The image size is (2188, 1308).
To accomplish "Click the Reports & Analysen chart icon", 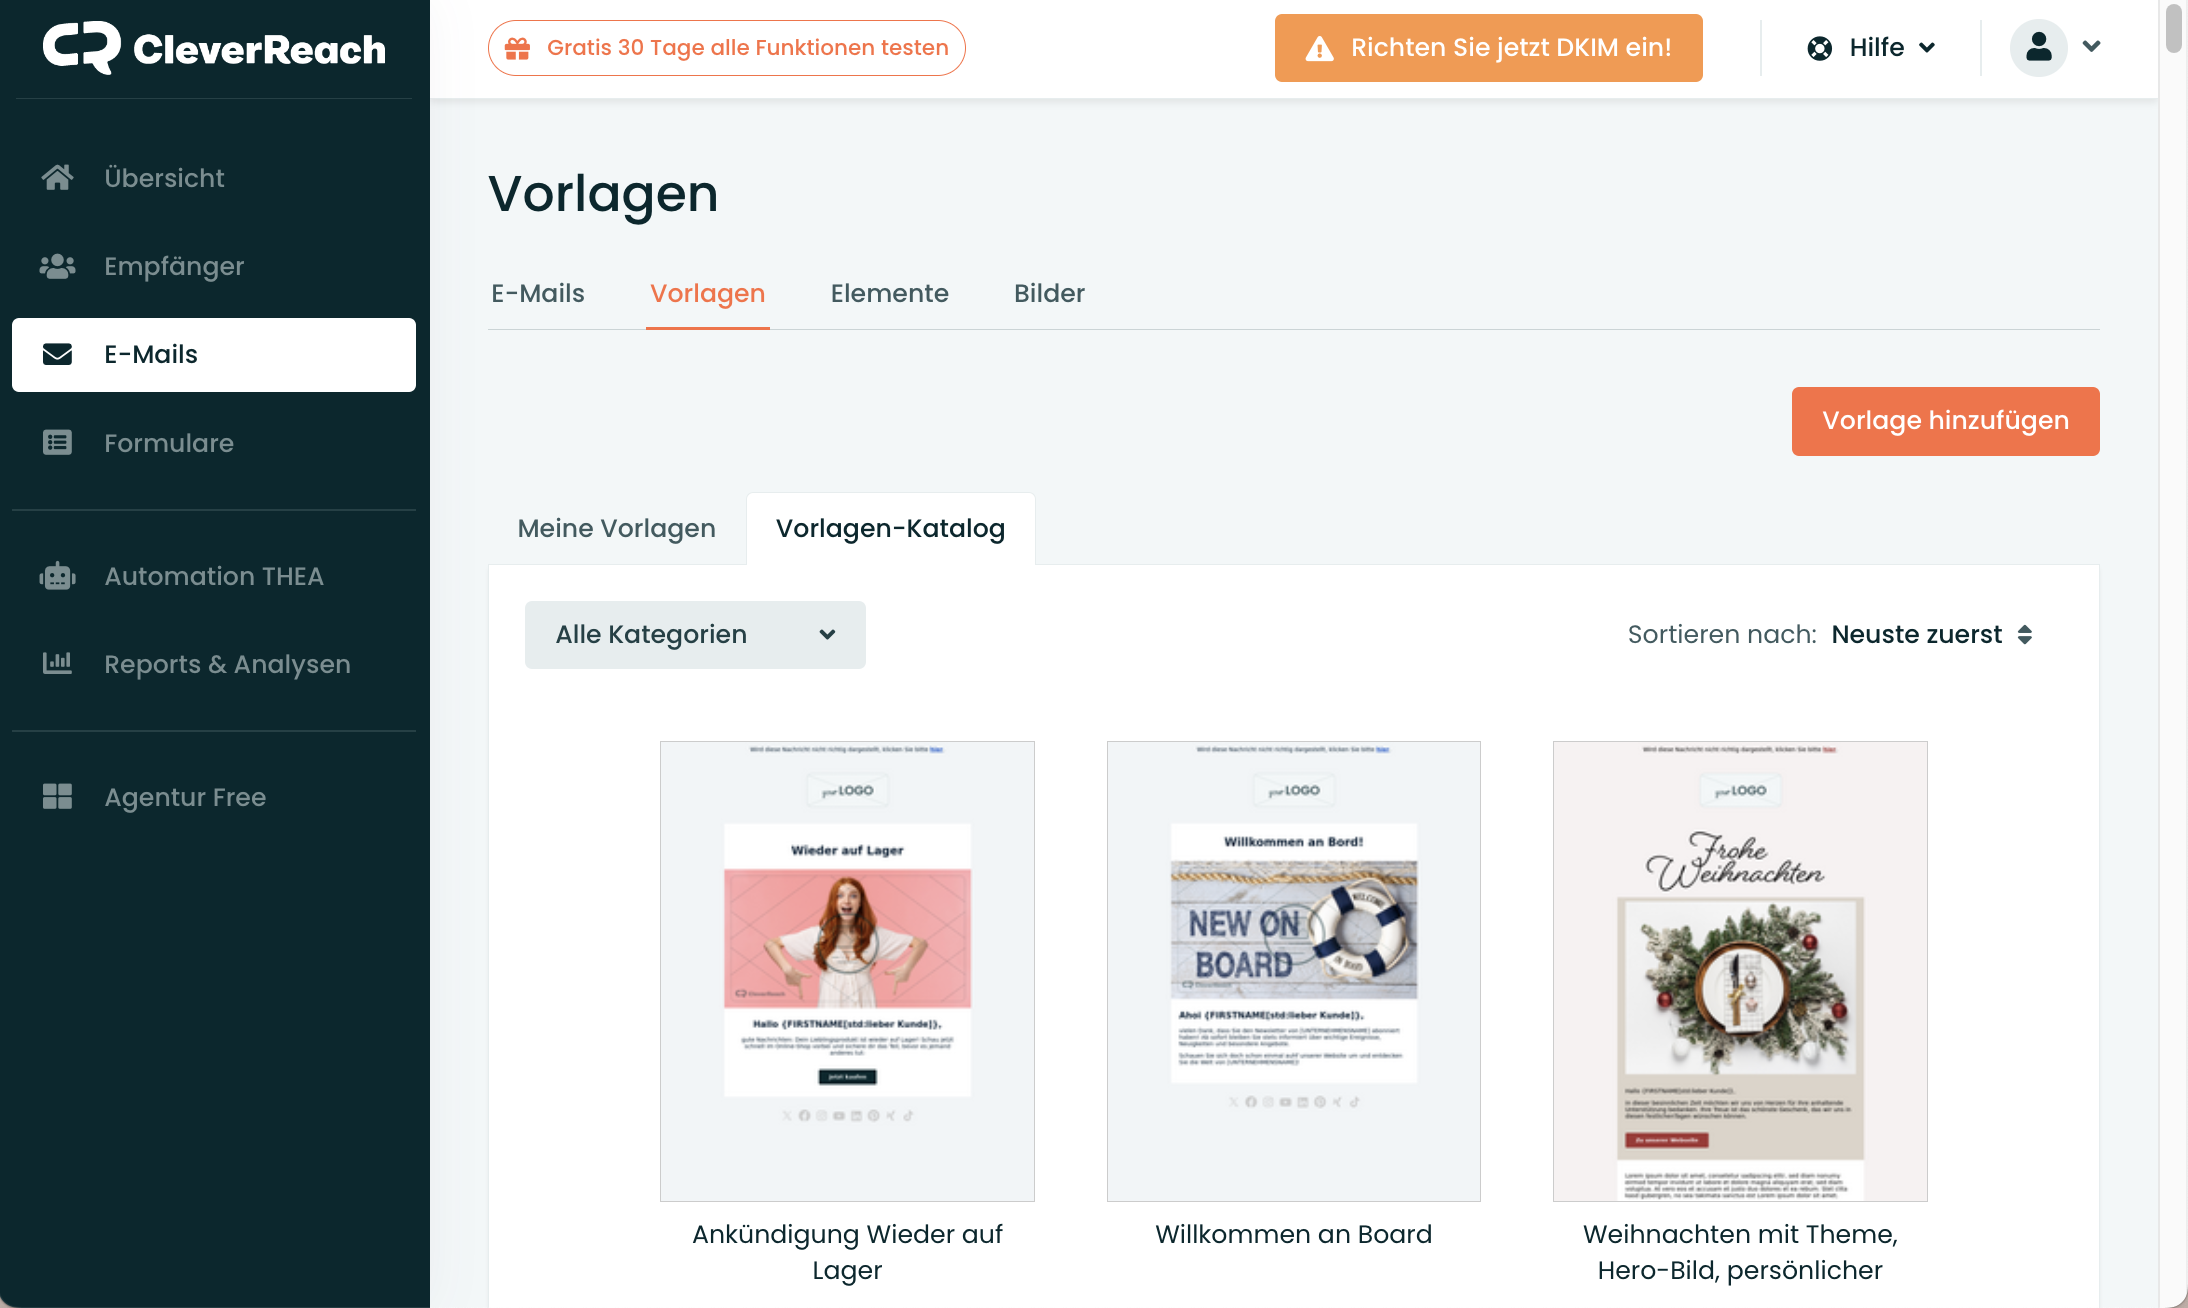I will point(57,663).
